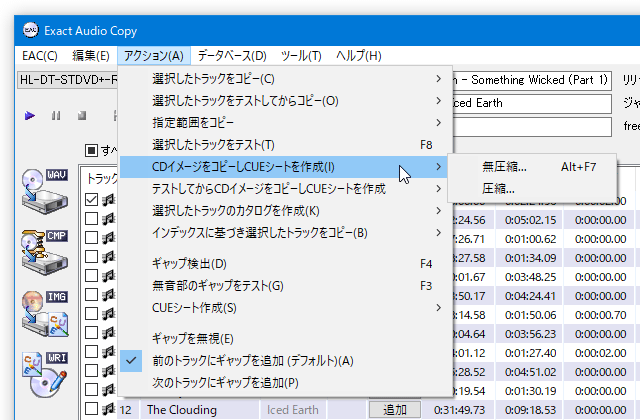Image resolution: width=640 pixels, height=420 pixels.
Task: Check the track checkbox in the 0:04:24.41 row
Action: 91,295
